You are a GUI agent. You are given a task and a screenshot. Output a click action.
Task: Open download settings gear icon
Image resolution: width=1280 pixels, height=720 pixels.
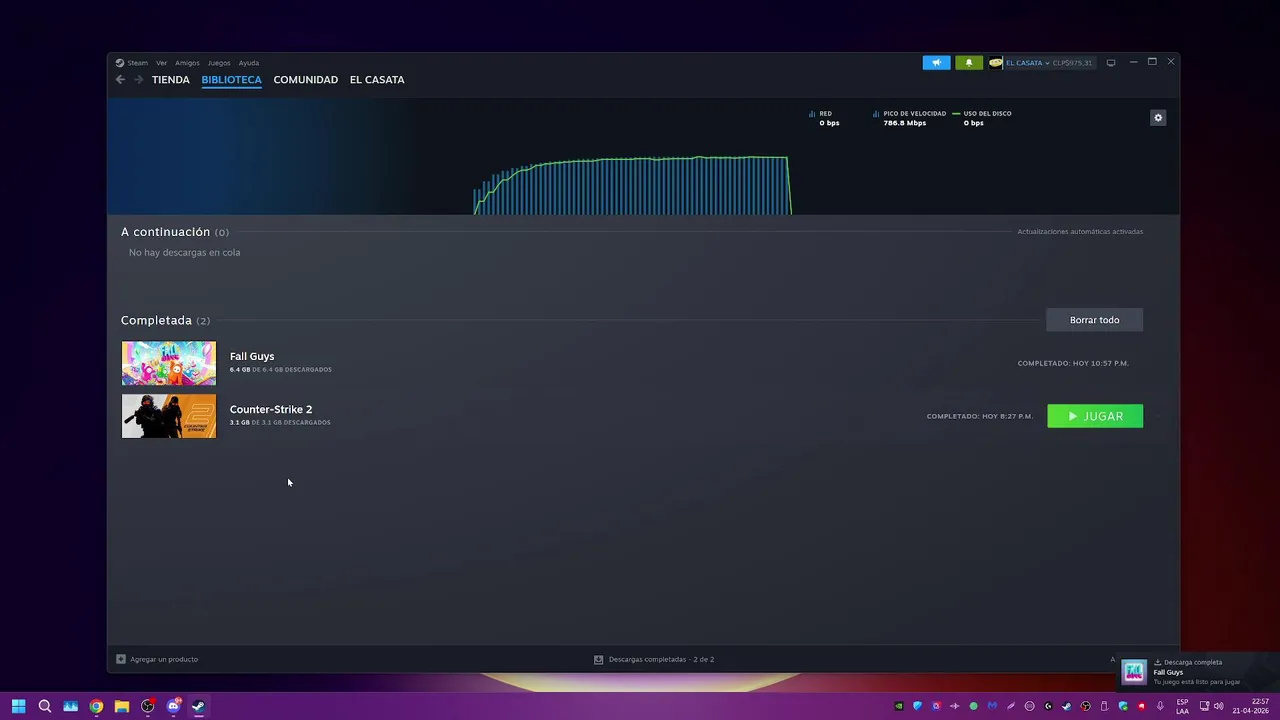(1158, 118)
